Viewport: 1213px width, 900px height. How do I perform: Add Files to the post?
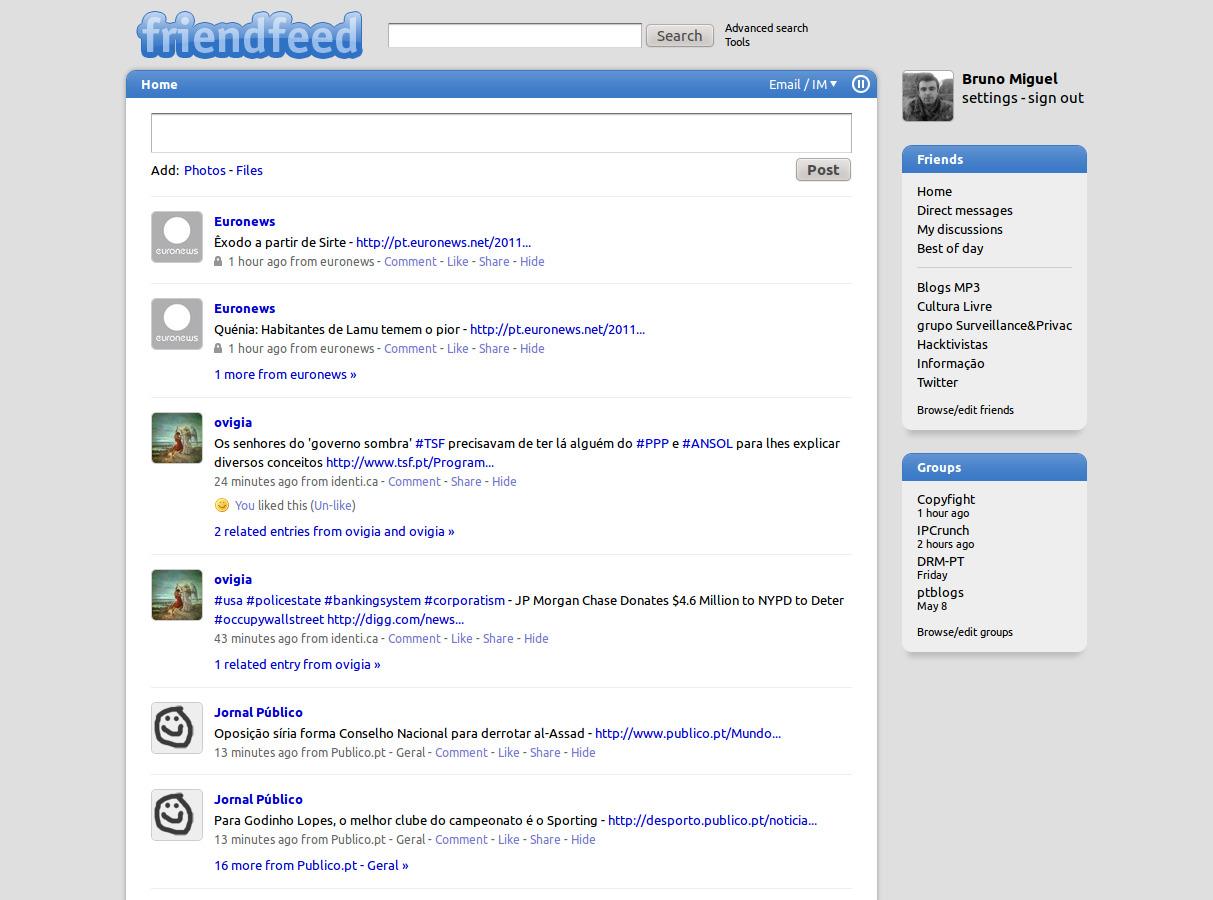(x=249, y=170)
